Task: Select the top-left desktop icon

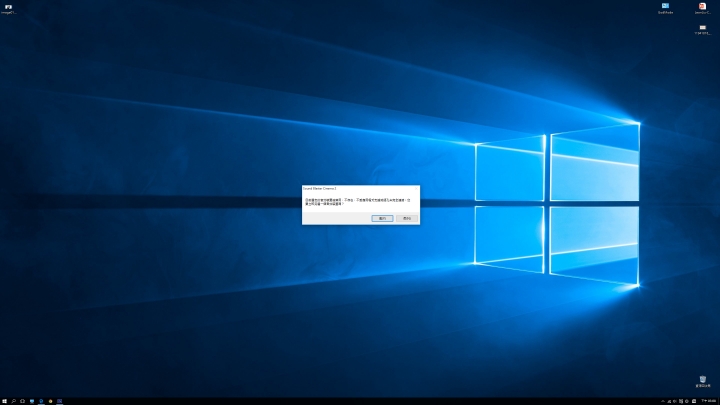Action: 8,9
